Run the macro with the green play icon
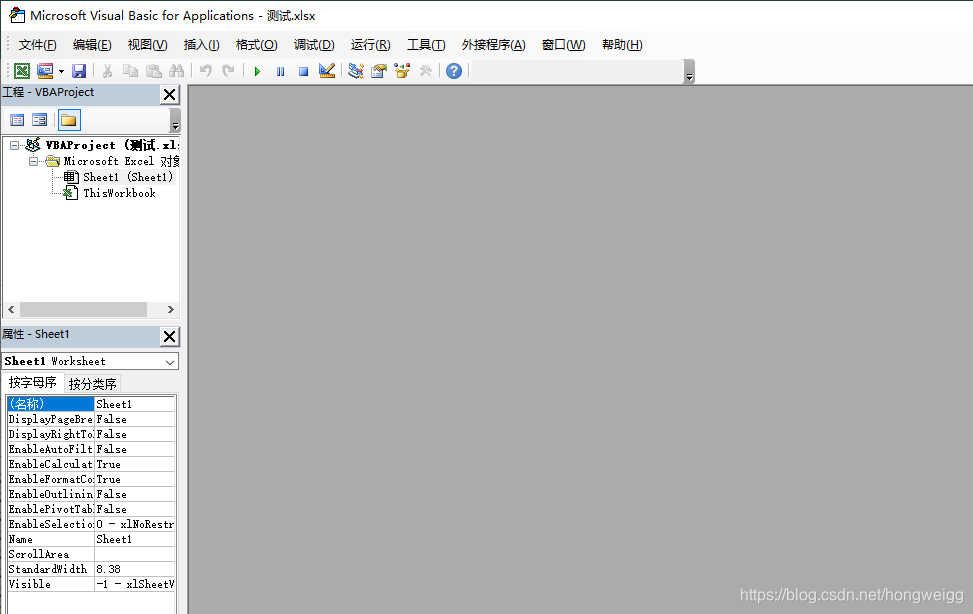Viewport: 973px width, 614px height. click(x=257, y=71)
